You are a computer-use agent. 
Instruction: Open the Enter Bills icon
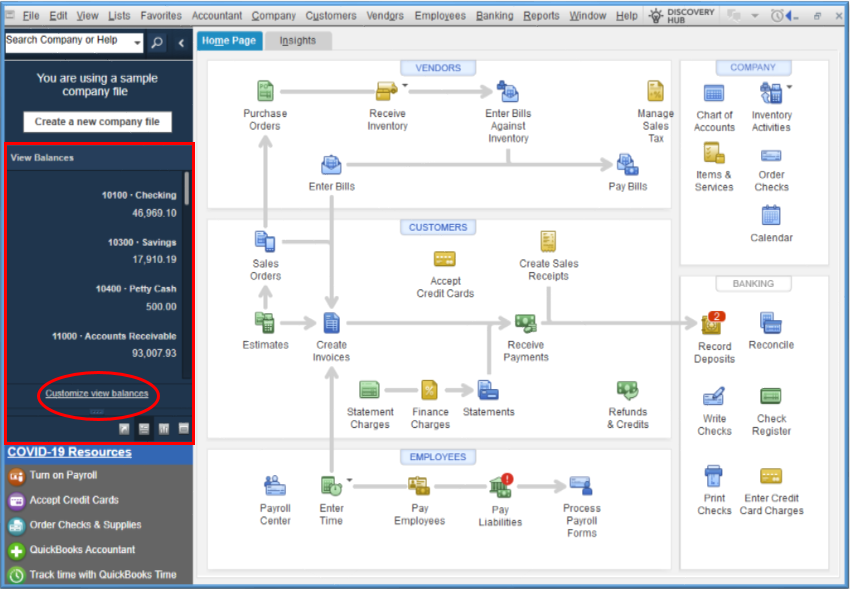click(x=331, y=165)
